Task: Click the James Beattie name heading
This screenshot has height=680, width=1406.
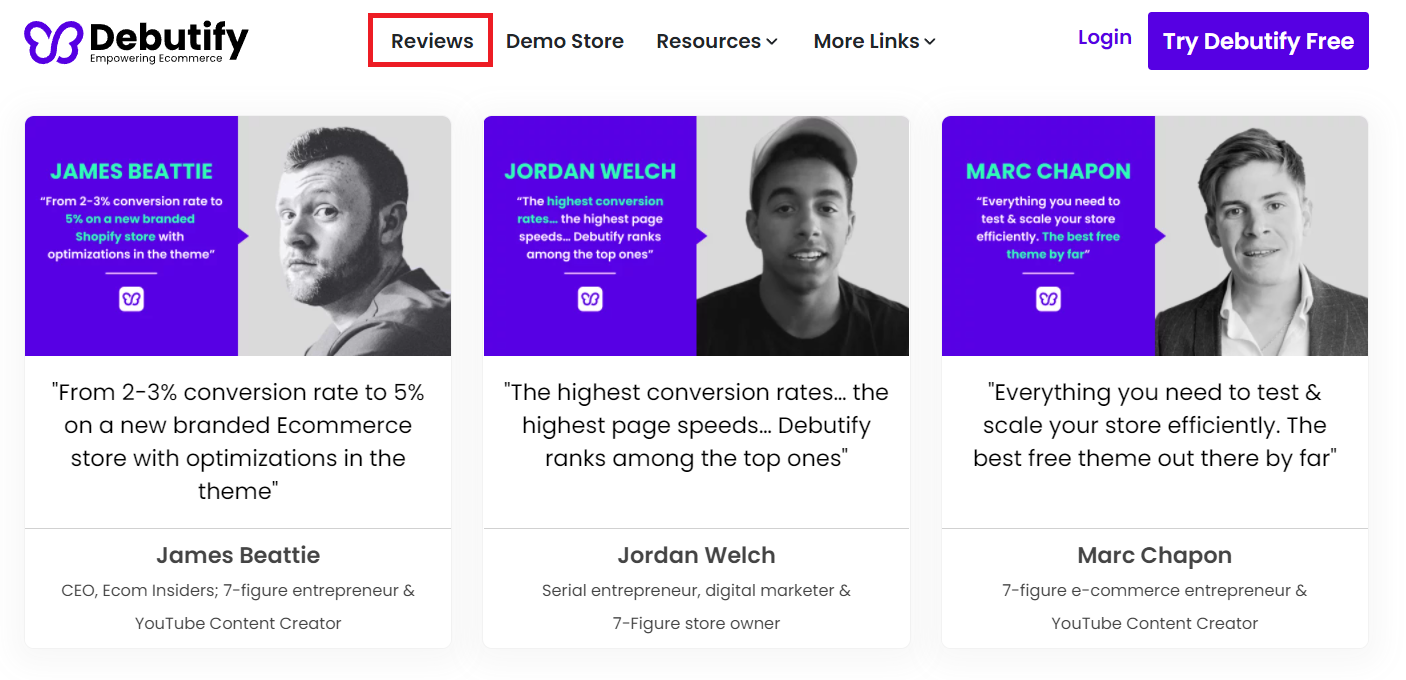Action: tap(238, 555)
